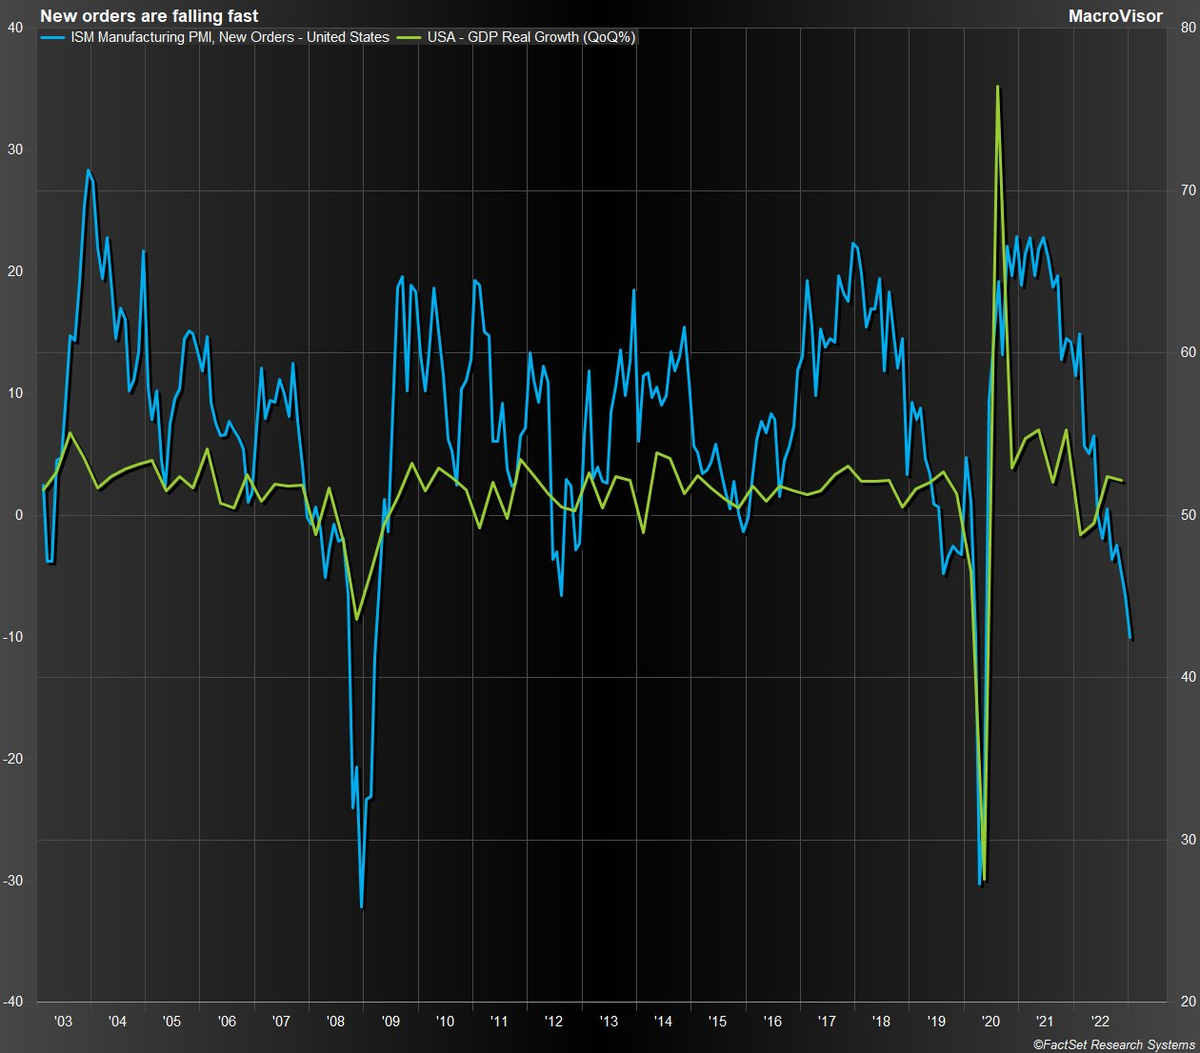This screenshot has width=1200, height=1053.
Task: Select the ISM Manufacturing PMI, New Orders legend label
Action: [229, 38]
